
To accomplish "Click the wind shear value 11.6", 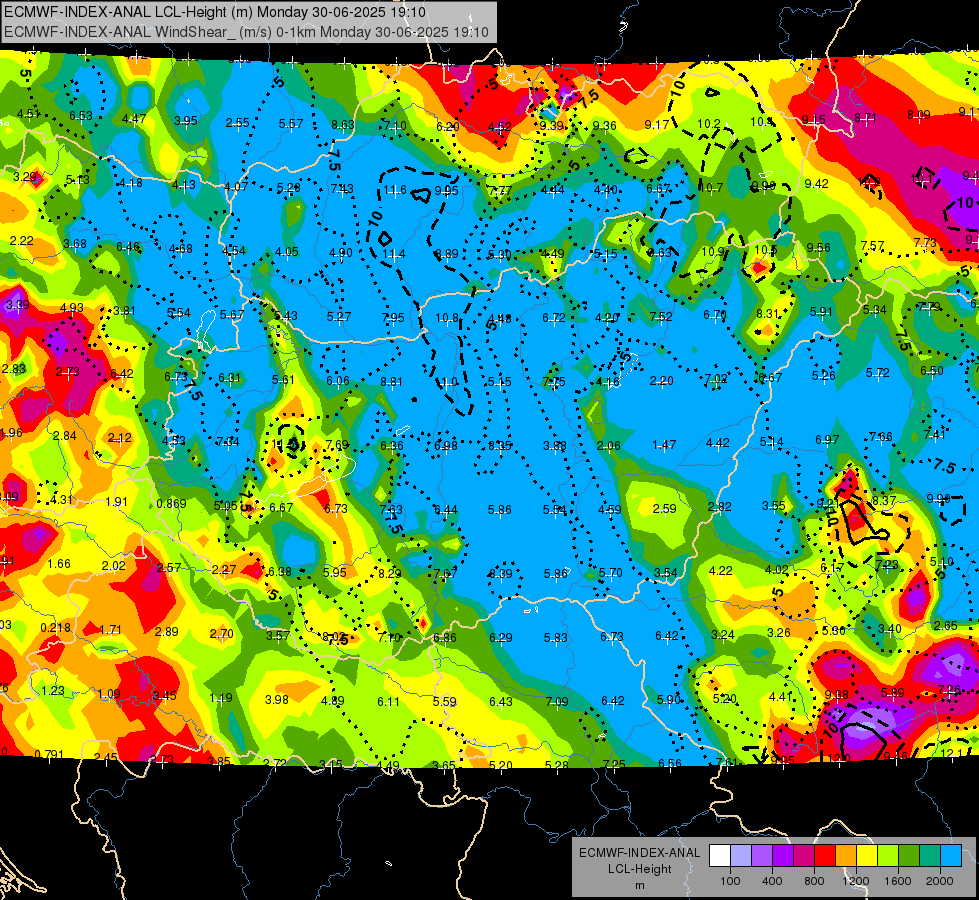I will [x=395, y=190].
